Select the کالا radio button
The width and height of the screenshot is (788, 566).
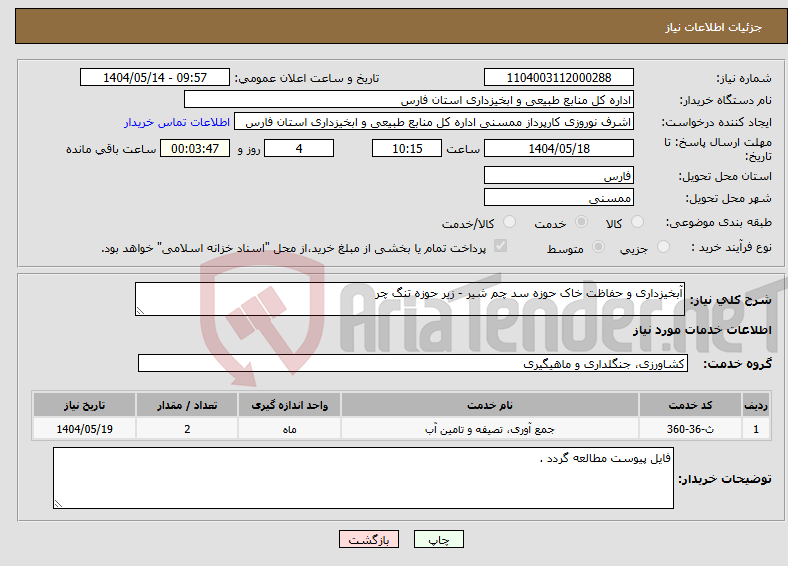point(637,222)
